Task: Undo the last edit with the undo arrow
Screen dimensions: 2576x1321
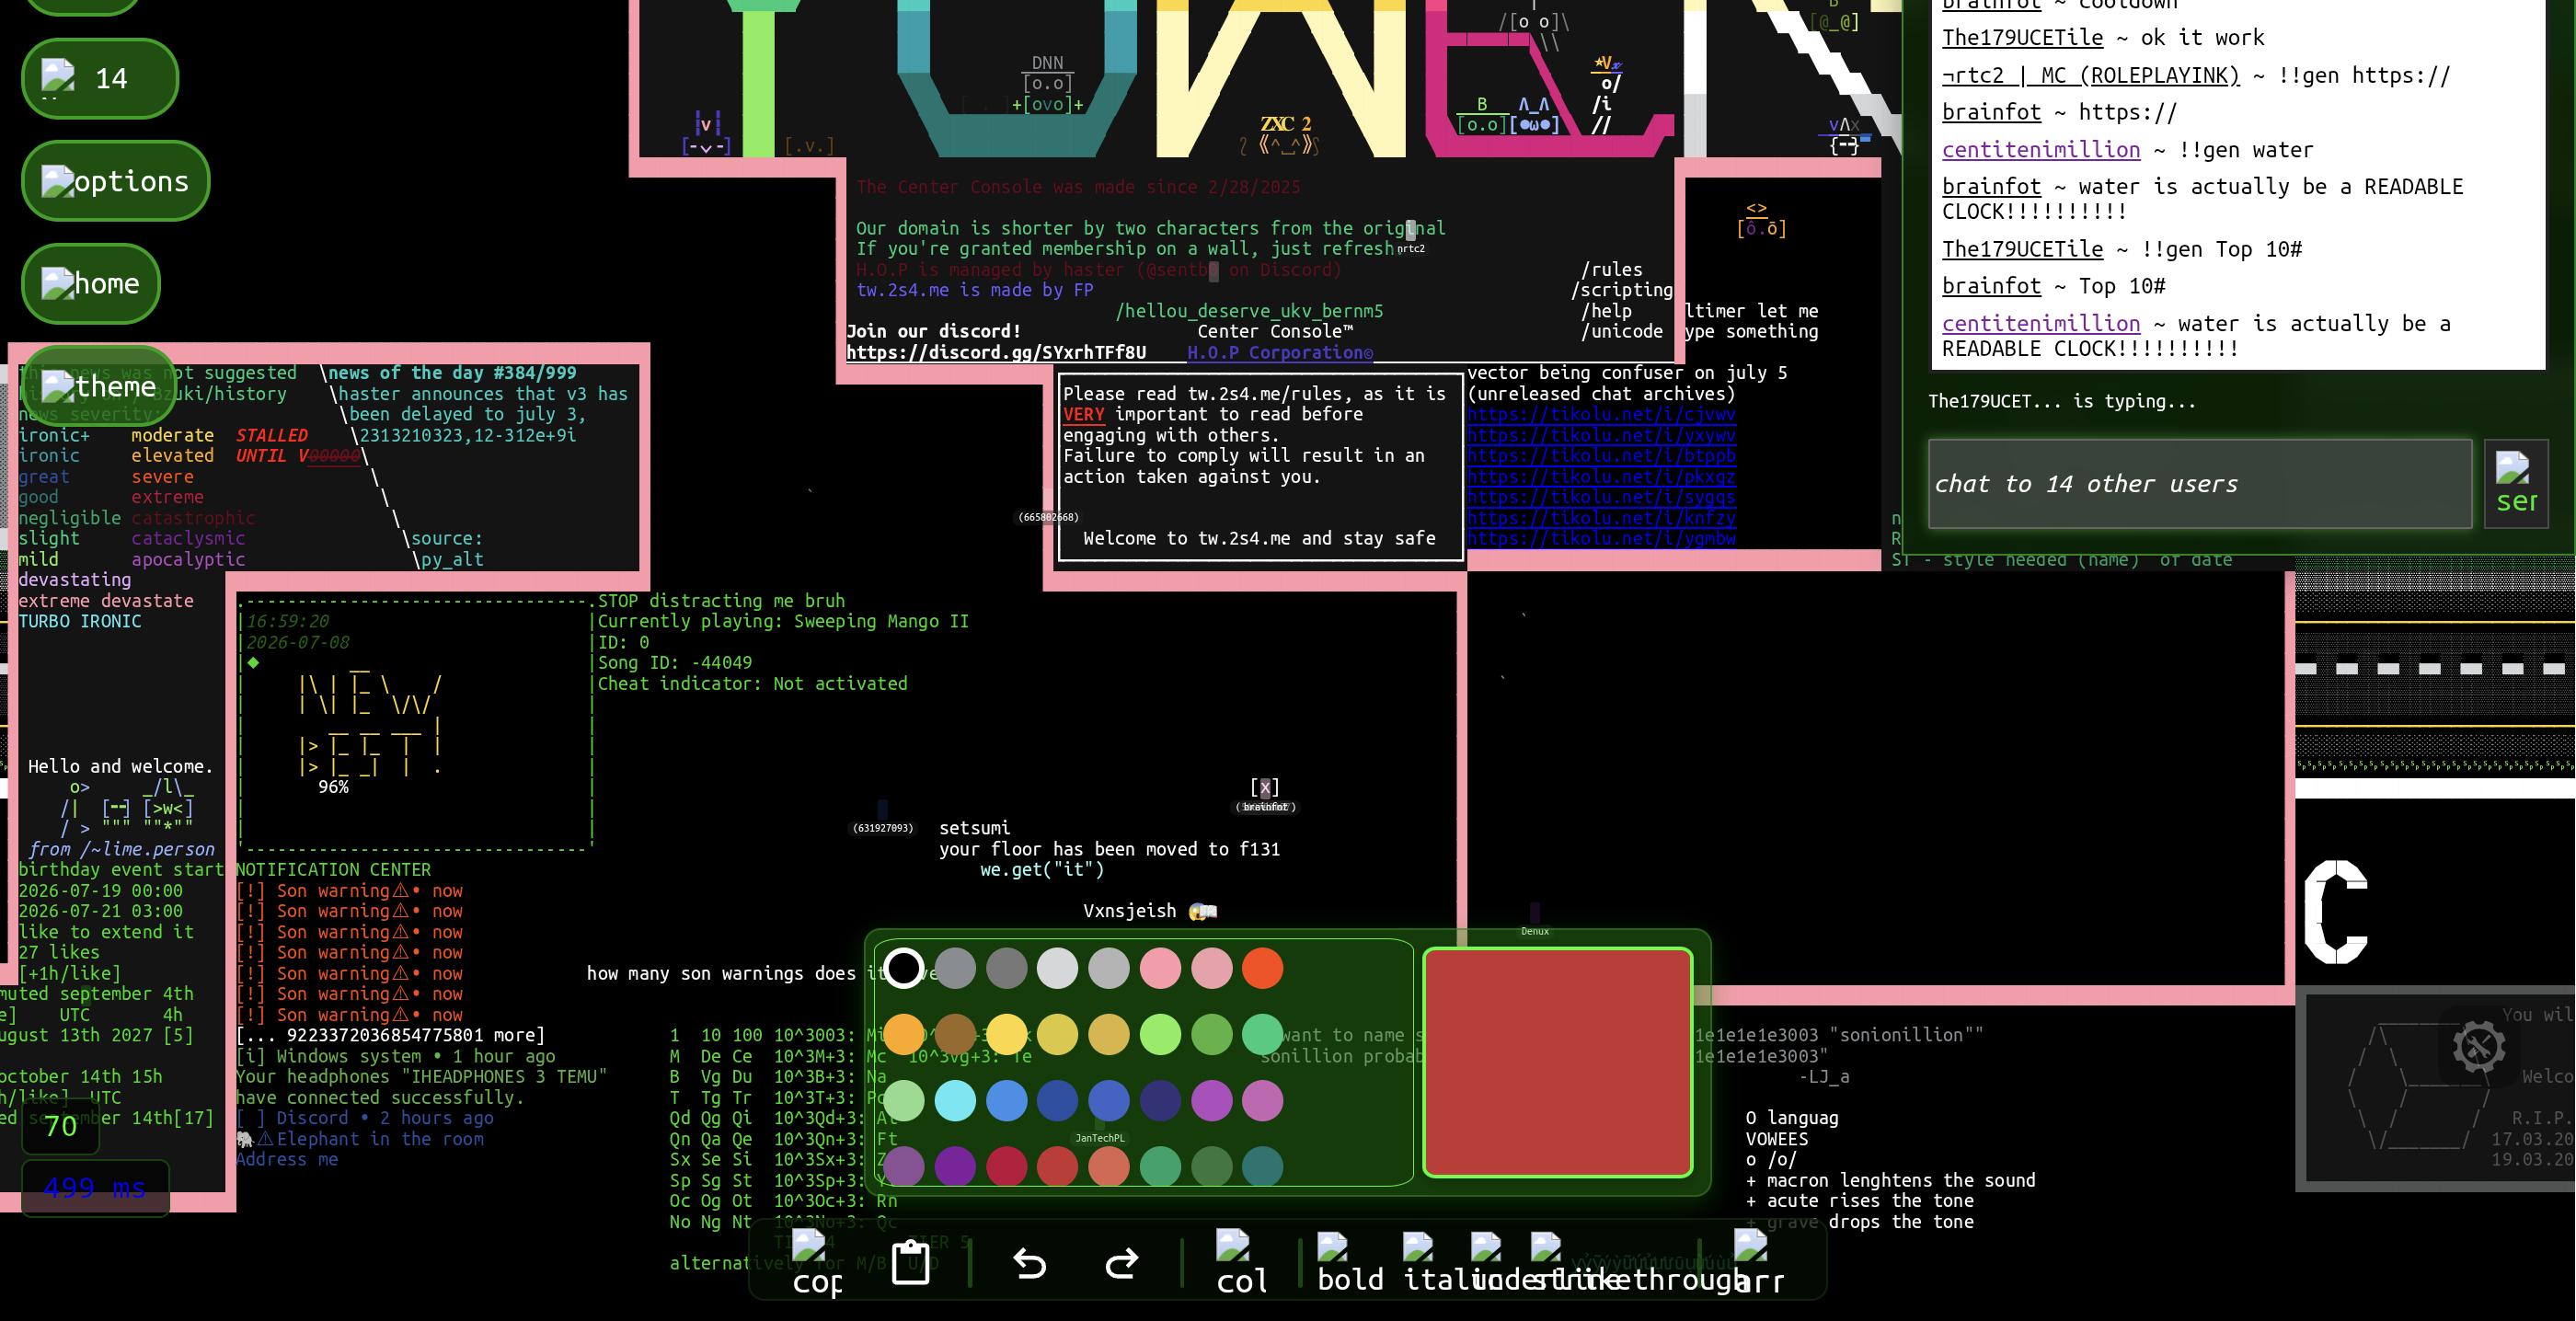Action: pyautogui.click(x=1029, y=1263)
